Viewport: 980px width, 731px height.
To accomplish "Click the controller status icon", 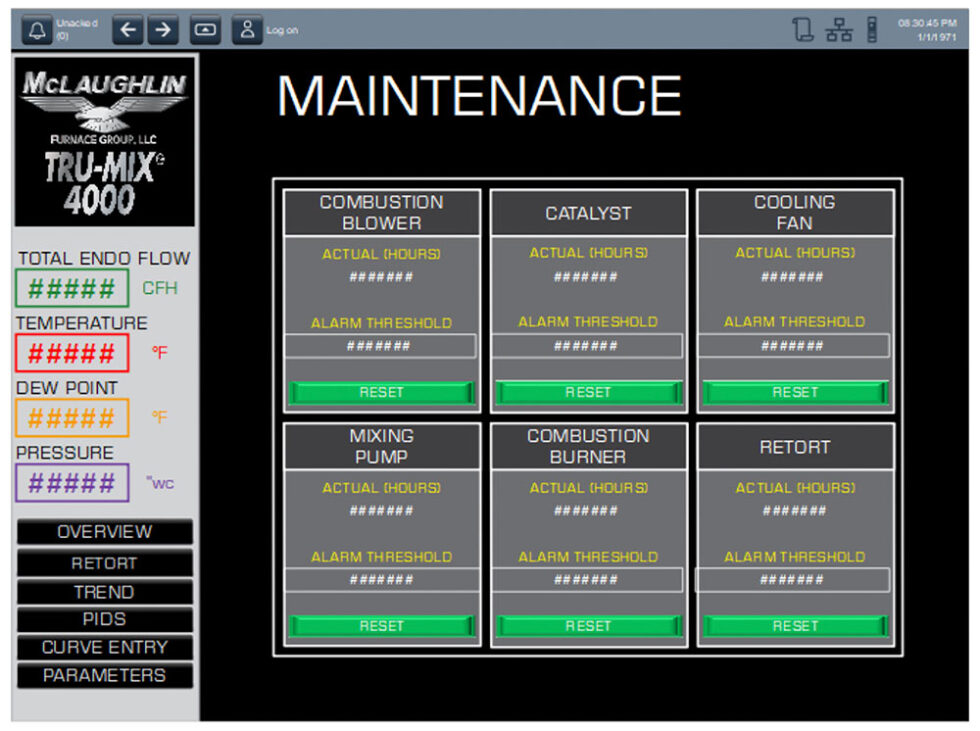I will point(872,30).
